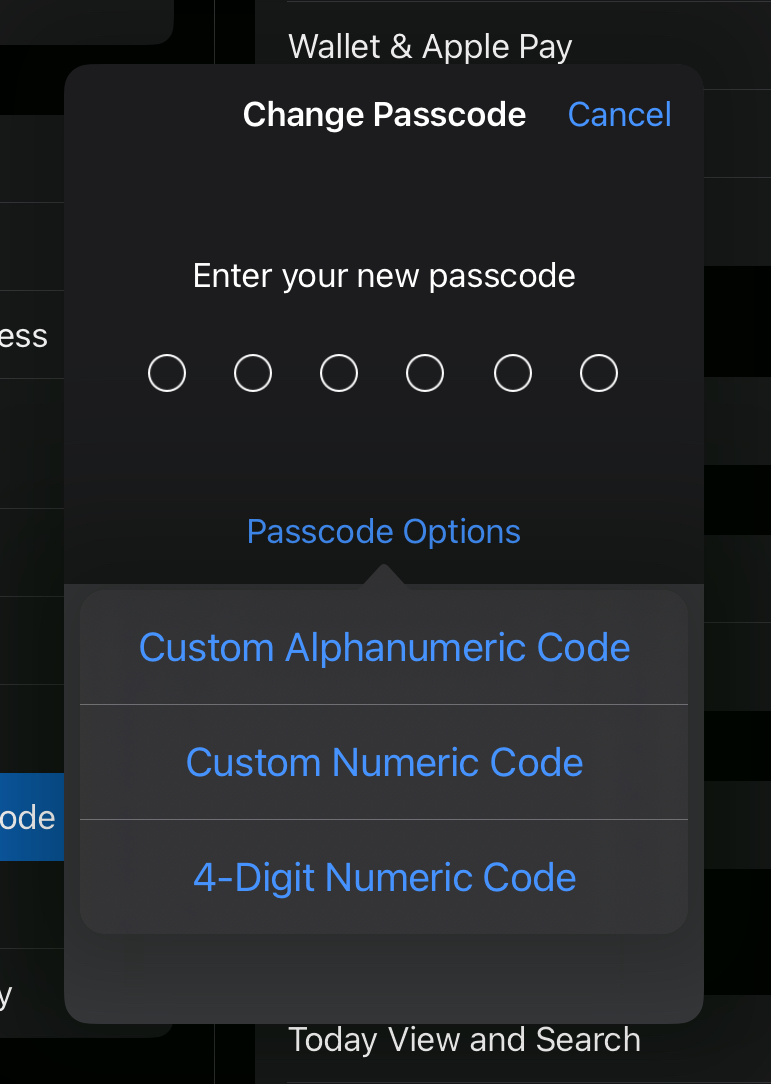Tap the fifth passcode entry circle
771x1084 pixels.
tap(512, 373)
